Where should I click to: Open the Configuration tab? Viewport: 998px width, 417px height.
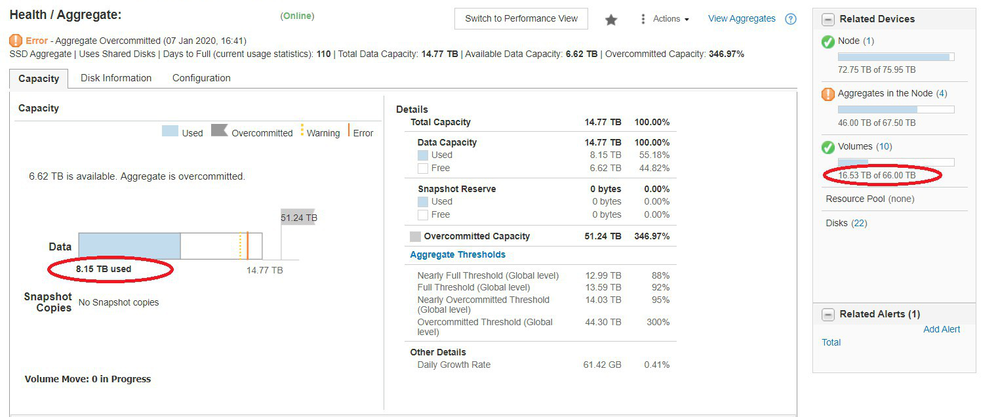click(201, 78)
